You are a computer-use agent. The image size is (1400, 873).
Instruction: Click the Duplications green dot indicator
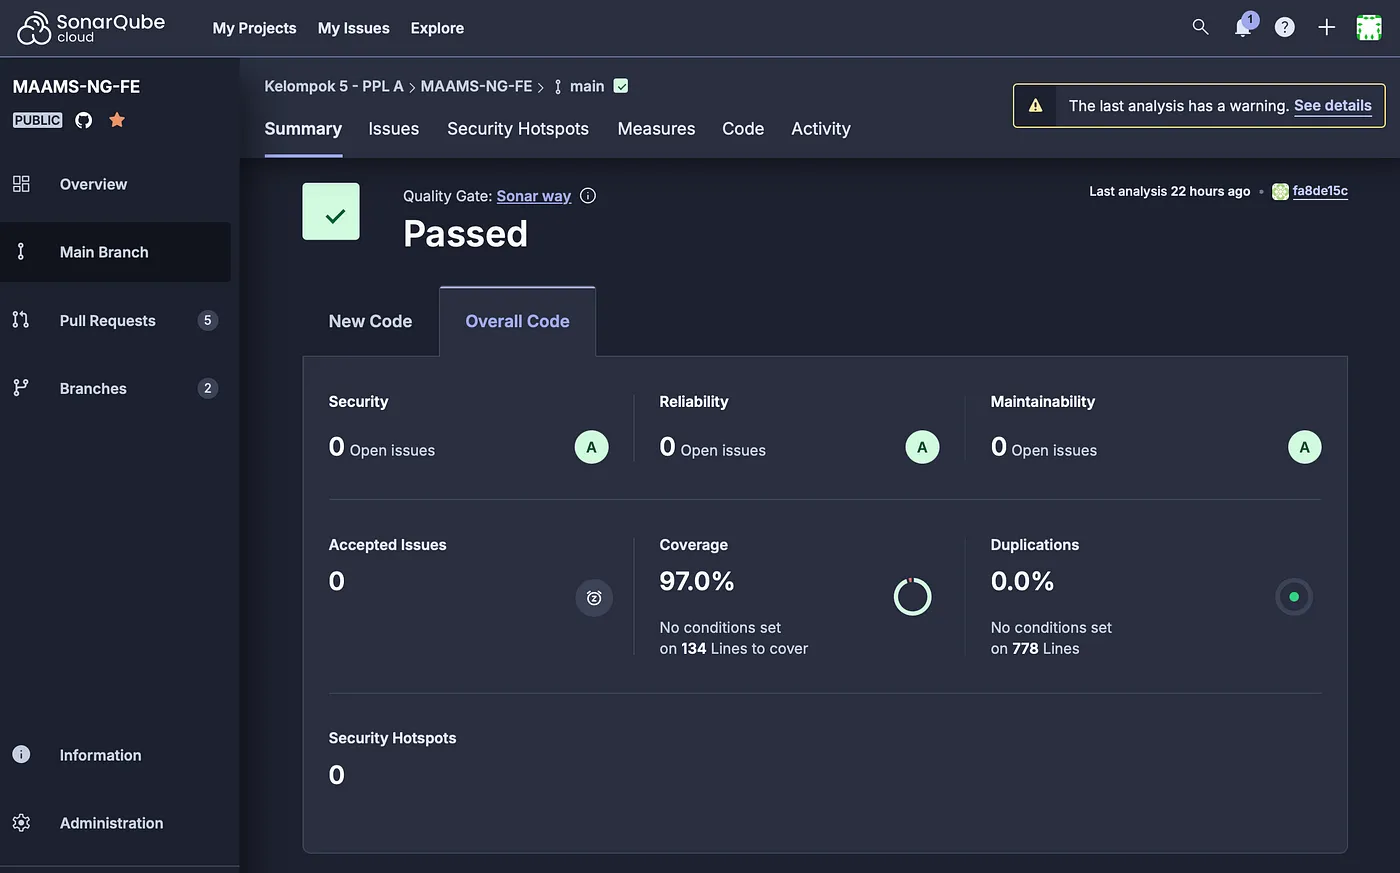tap(1294, 597)
